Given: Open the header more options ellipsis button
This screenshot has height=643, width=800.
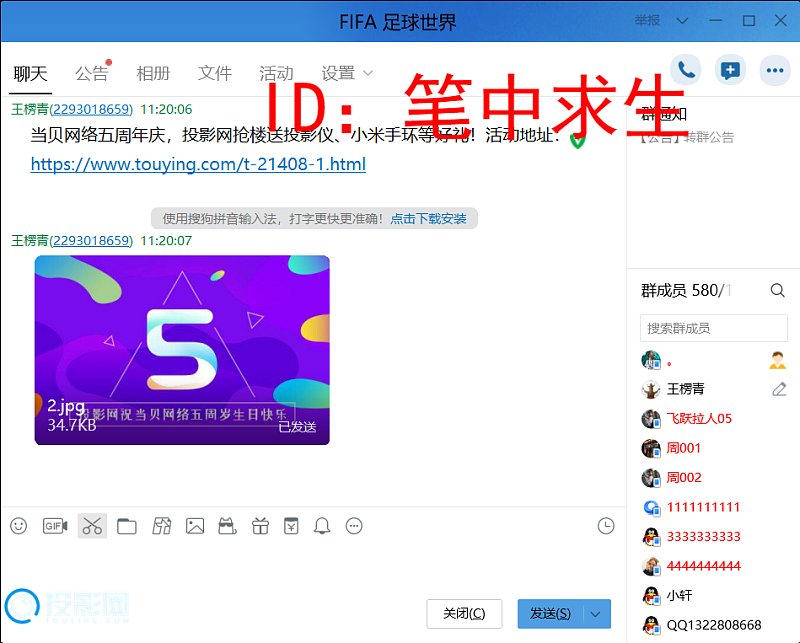Looking at the screenshot, I should click(x=775, y=70).
